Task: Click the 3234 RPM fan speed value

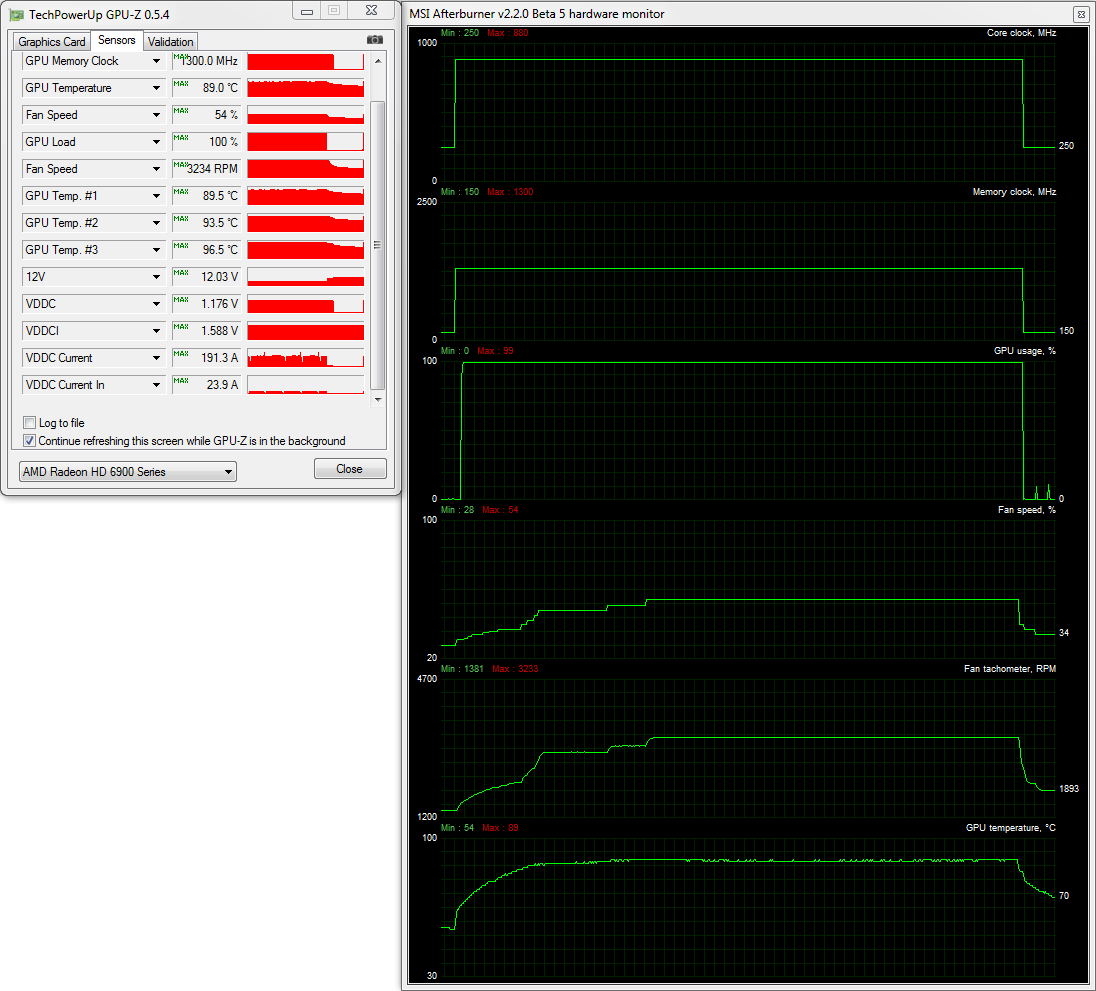Action: 212,169
